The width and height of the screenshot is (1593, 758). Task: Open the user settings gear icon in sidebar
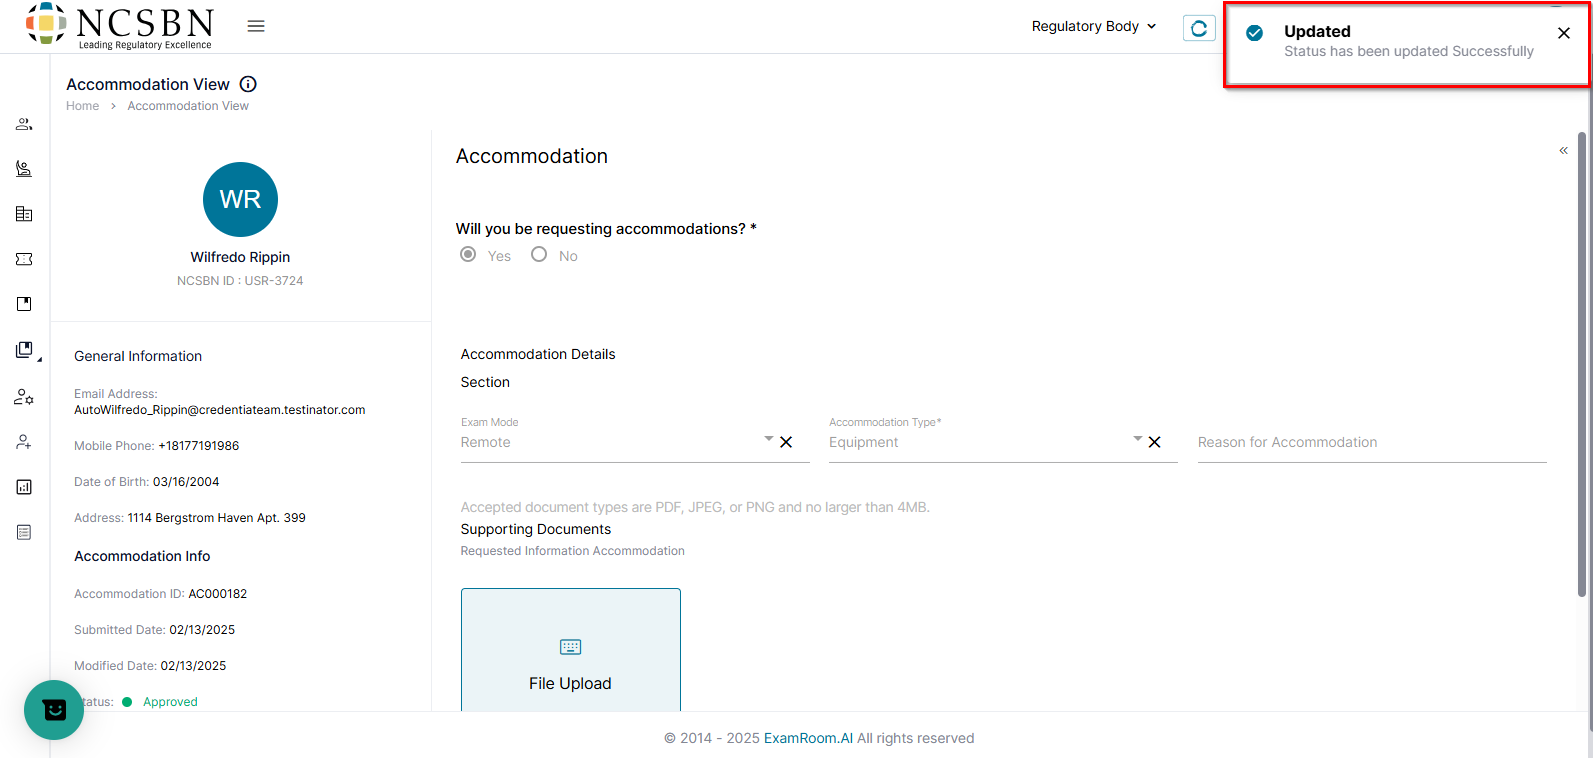tap(24, 397)
